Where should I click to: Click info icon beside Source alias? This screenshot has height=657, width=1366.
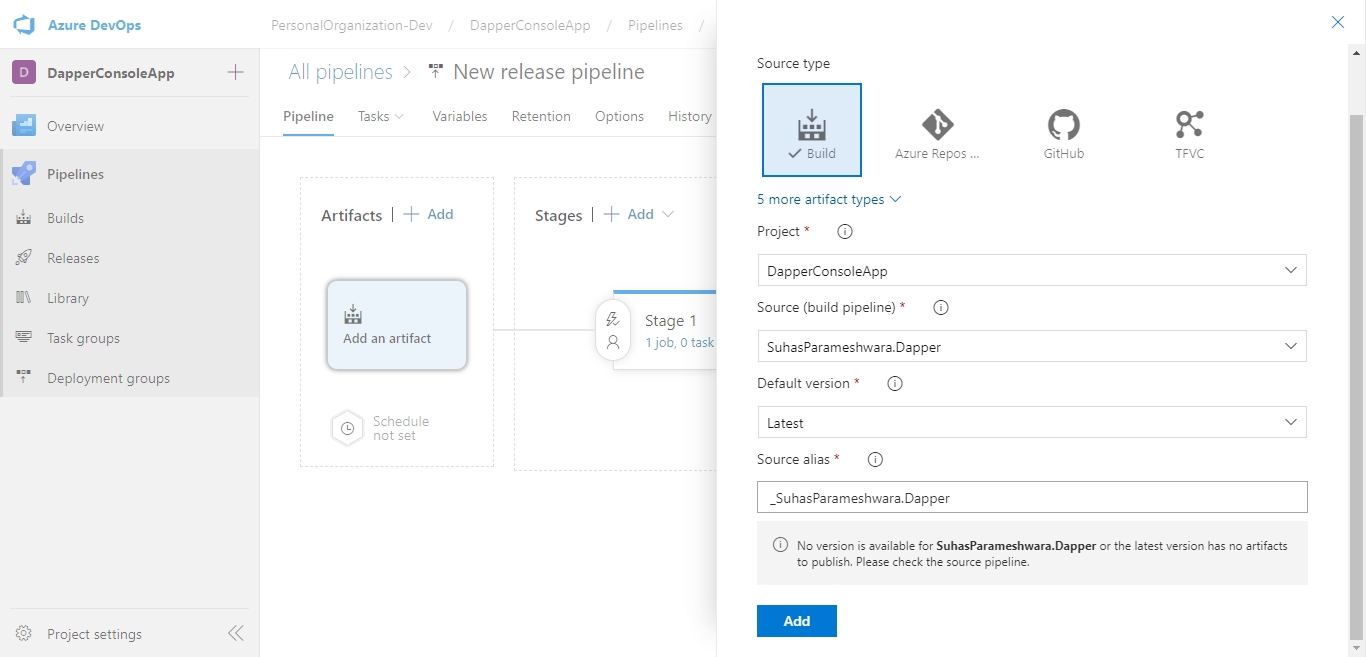875,460
